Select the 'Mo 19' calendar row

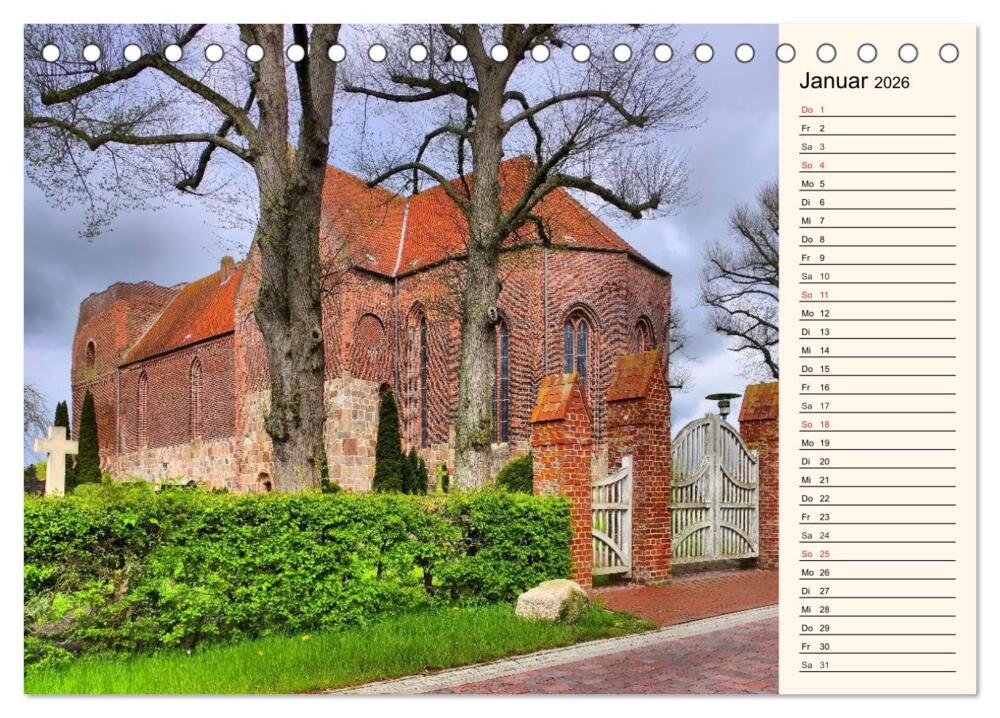[878, 443]
